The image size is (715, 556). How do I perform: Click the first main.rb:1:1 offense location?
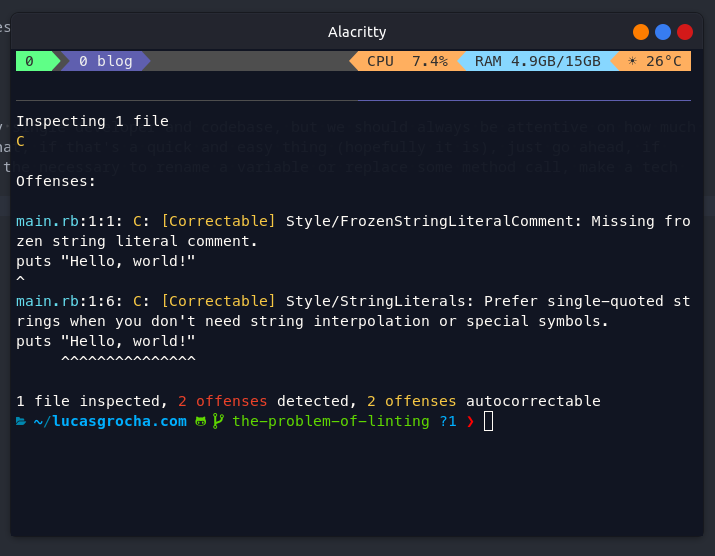(x=69, y=221)
